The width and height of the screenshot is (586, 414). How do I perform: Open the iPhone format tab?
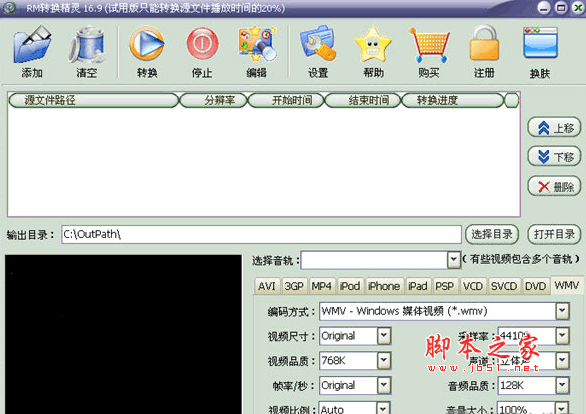click(384, 286)
